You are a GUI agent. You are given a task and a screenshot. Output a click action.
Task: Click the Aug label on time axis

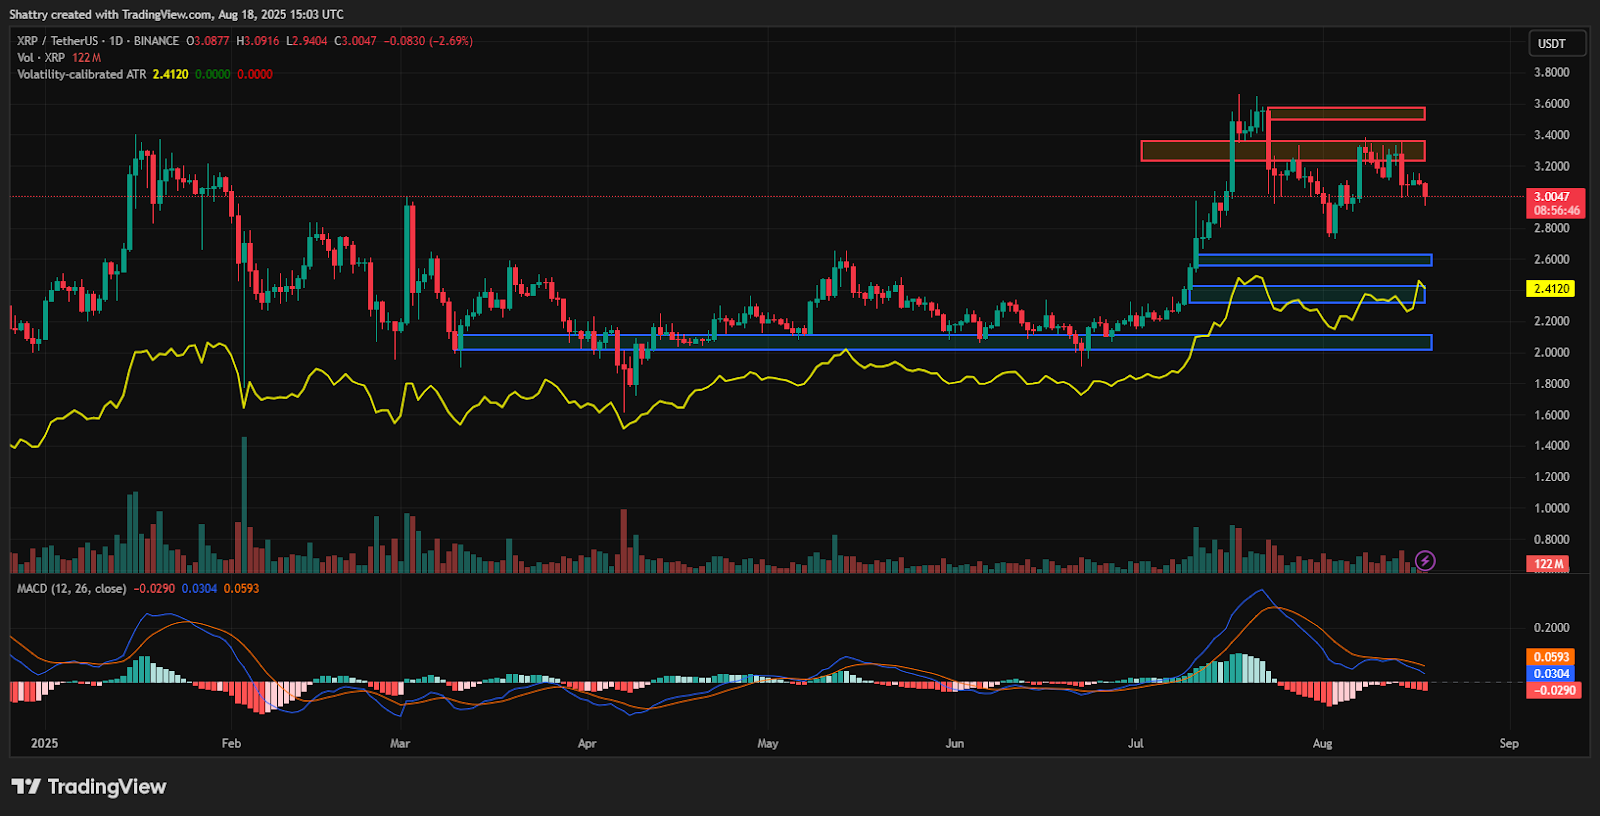[x=1322, y=743]
